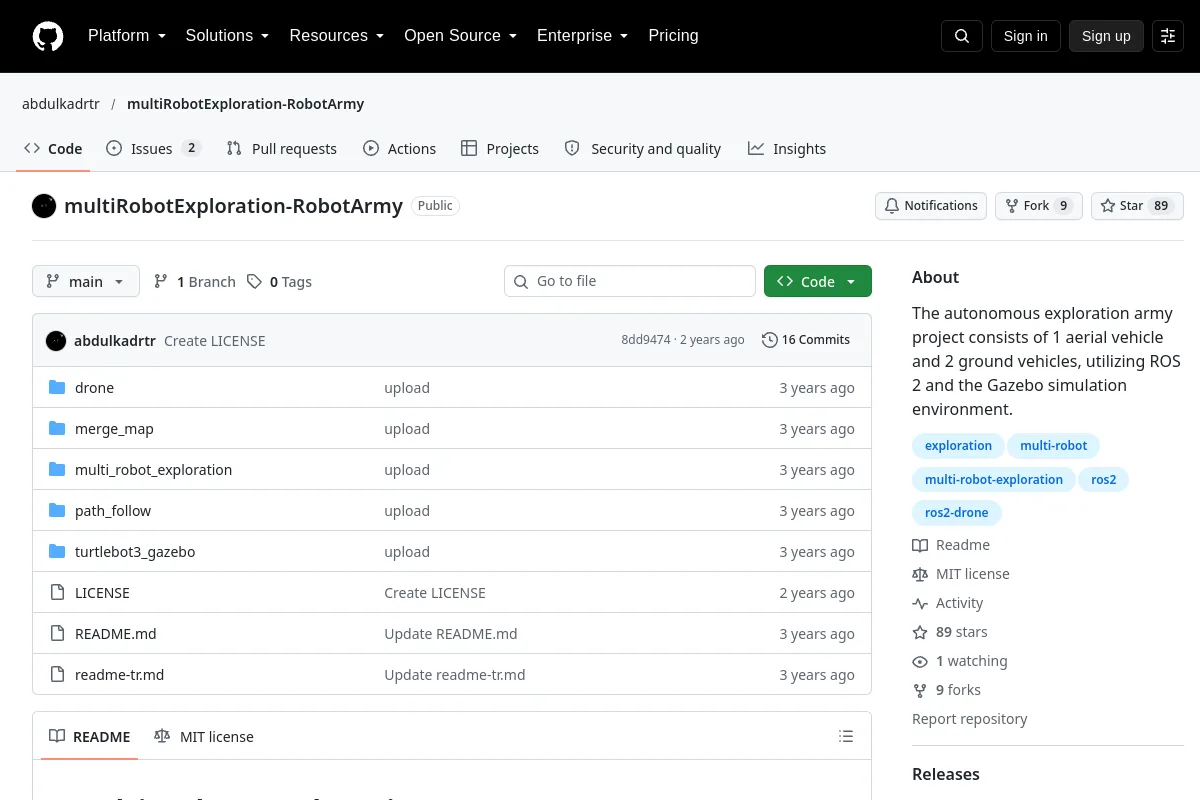1200x800 pixels.
Task: Click the Sign up button
Action: click(x=1106, y=36)
